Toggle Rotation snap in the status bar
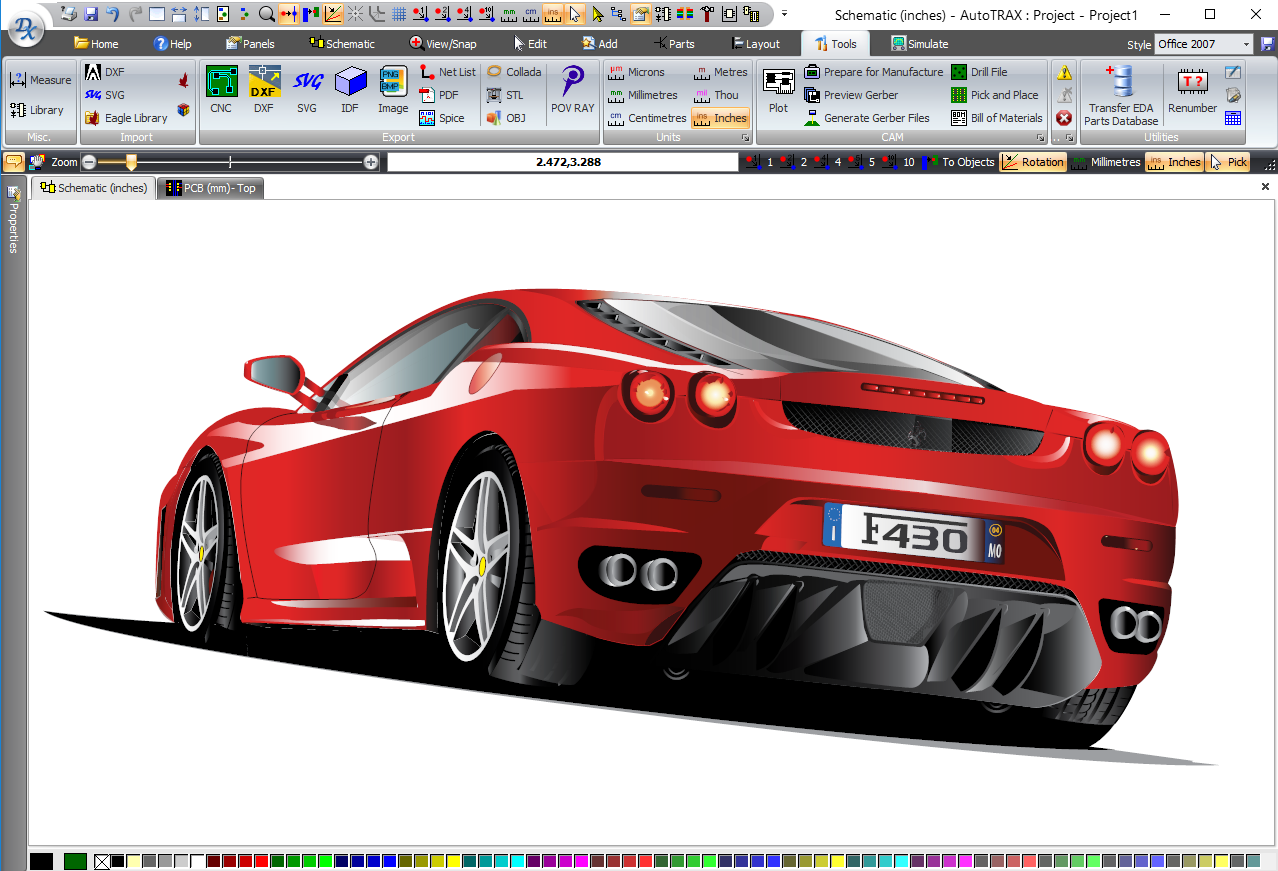Image resolution: width=1278 pixels, height=871 pixels. point(1033,162)
